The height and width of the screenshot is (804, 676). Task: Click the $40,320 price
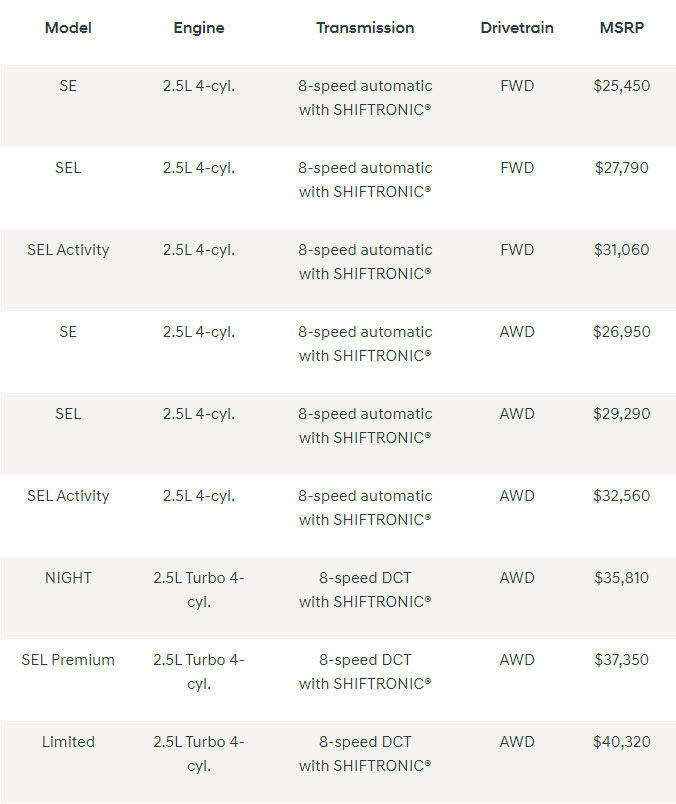(x=621, y=742)
